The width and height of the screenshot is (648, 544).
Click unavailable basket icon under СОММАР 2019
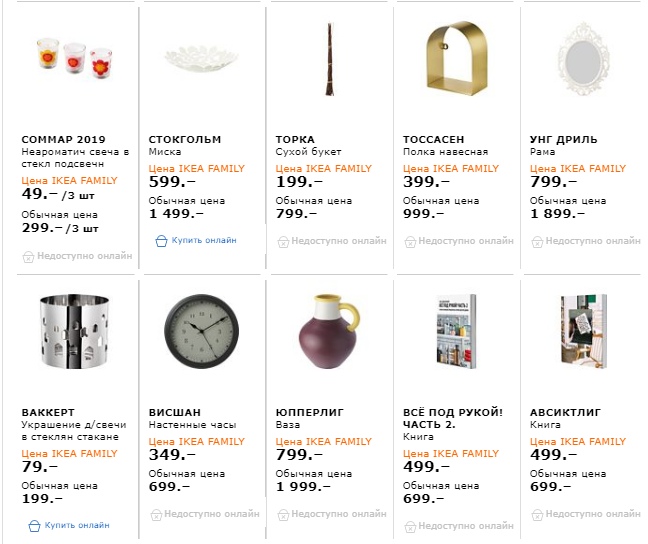click(26, 256)
